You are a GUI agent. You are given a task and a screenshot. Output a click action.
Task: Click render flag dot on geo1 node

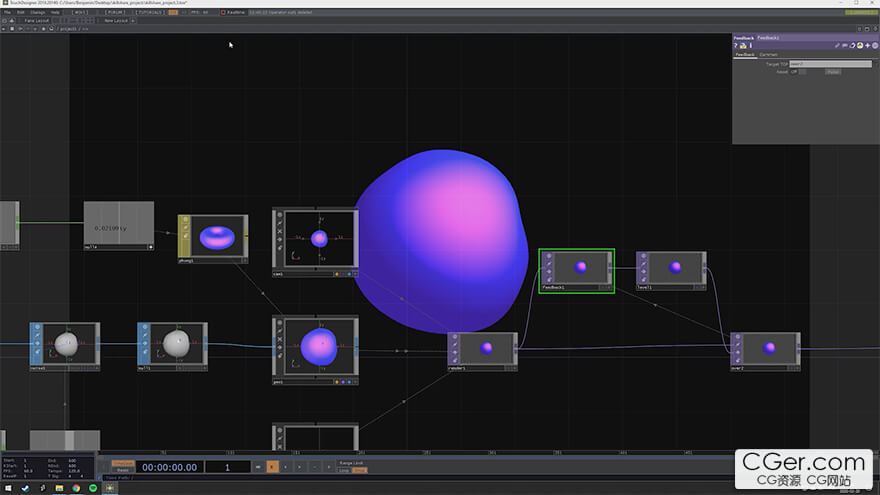coord(343,382)
